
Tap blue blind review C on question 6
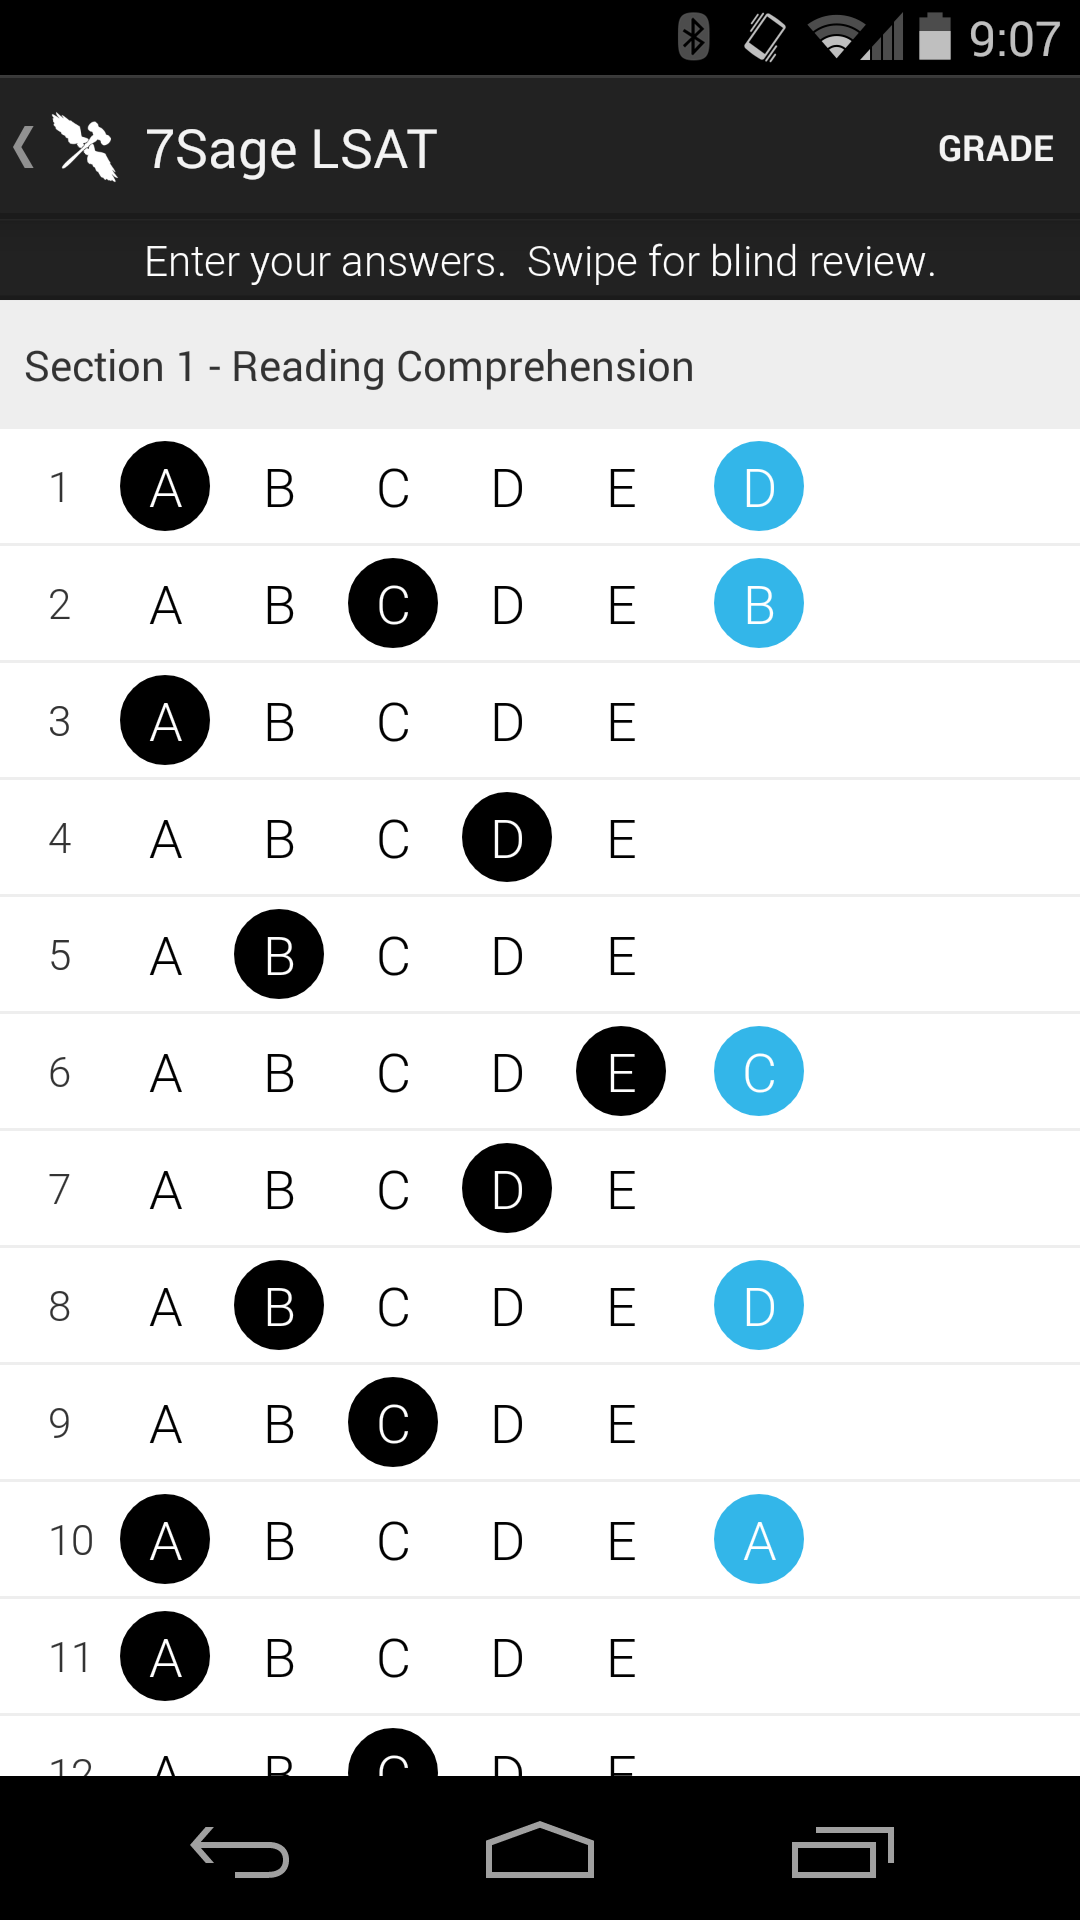[x=759, y=1072]
